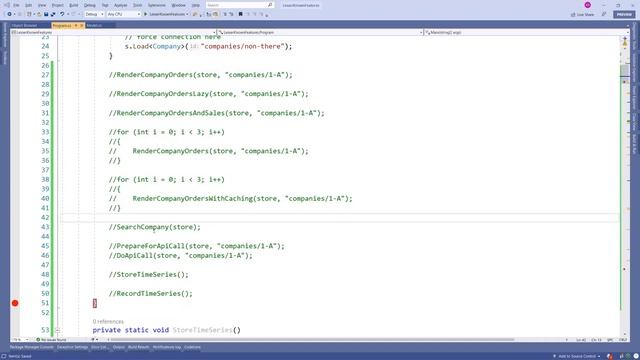
Task: Click Add to Source Control
Action: pyautogui.click(x=577, y=356)
